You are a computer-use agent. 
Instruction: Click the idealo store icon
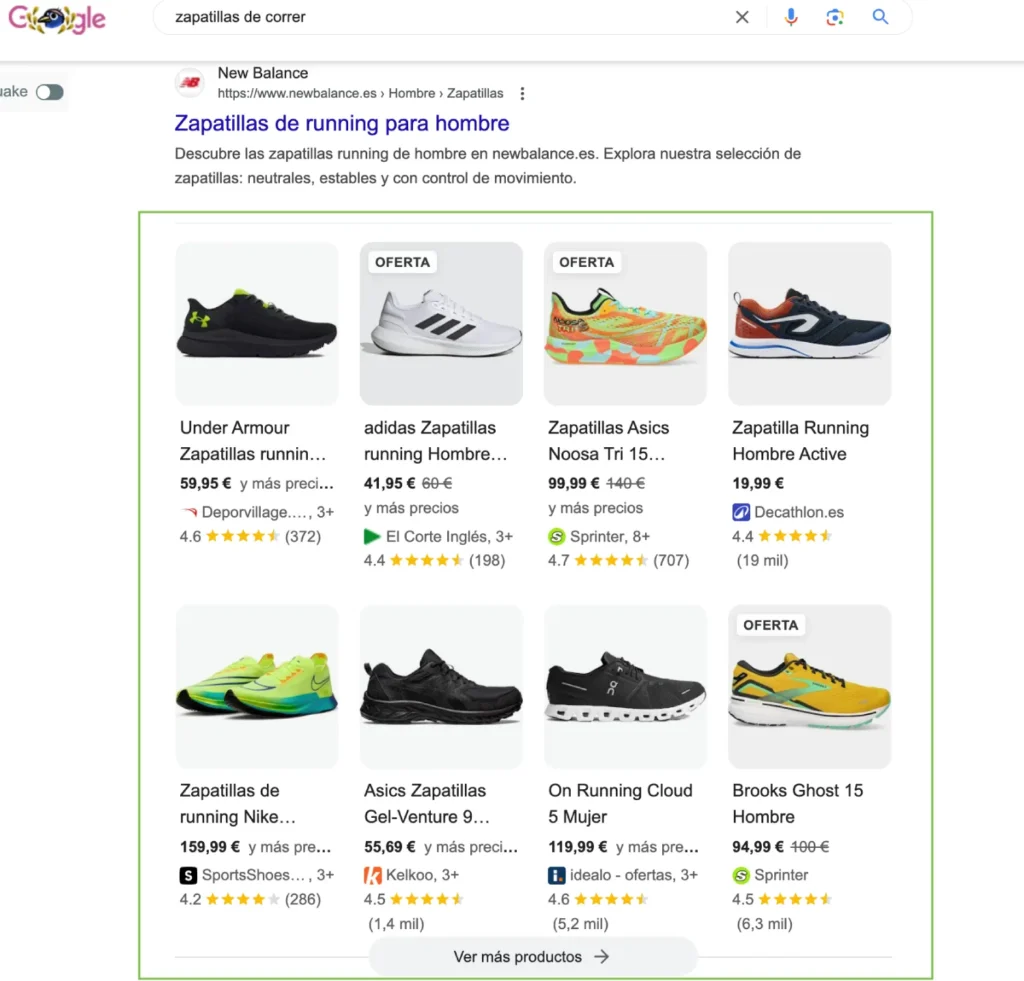[556, 875]
